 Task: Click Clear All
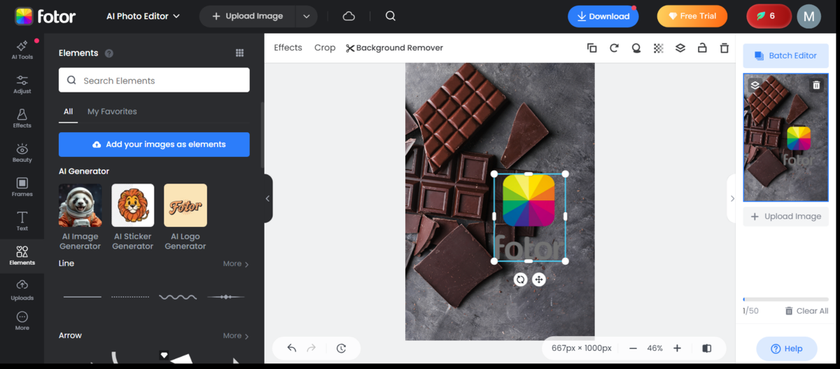pyautogui.click(x=806, y=311)
